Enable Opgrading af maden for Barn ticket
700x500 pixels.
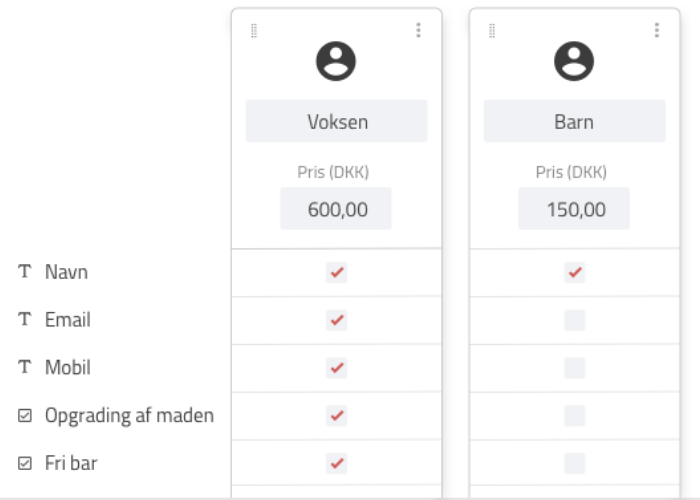pos(575,416)
